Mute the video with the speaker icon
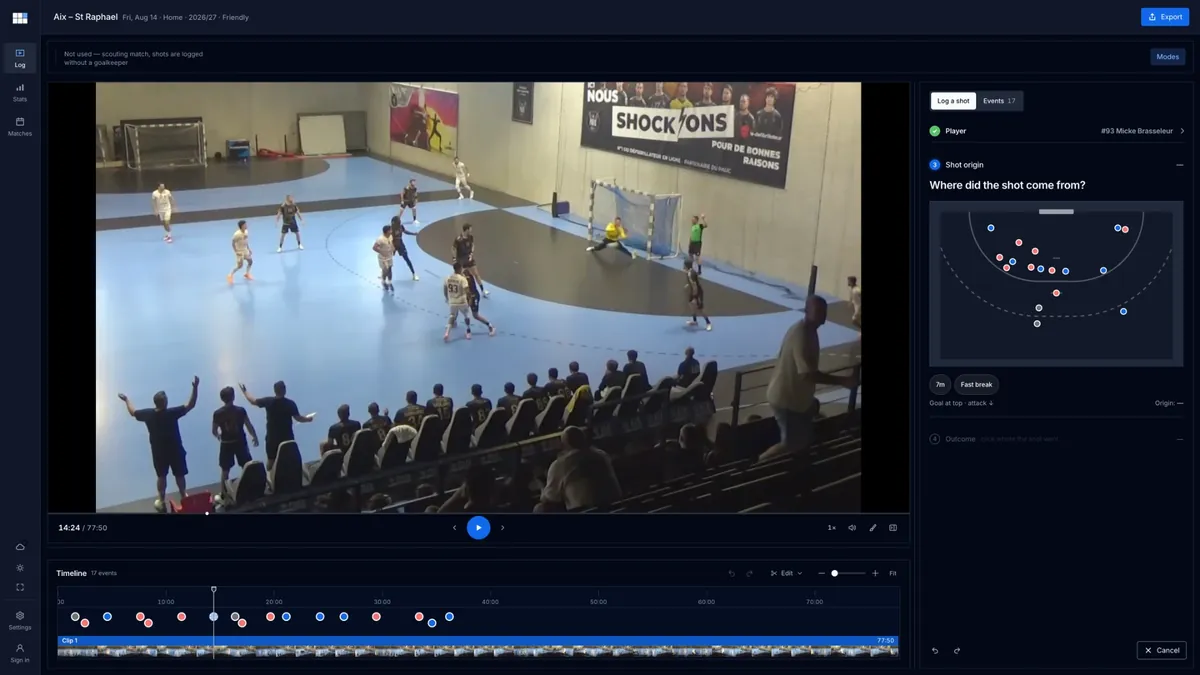 click(x=852, y=528)
